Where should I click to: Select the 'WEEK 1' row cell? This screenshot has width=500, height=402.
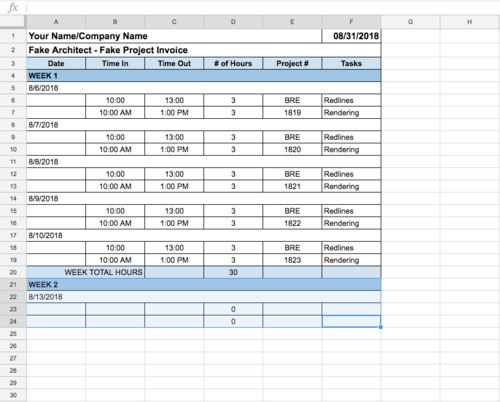pos(204,76)
